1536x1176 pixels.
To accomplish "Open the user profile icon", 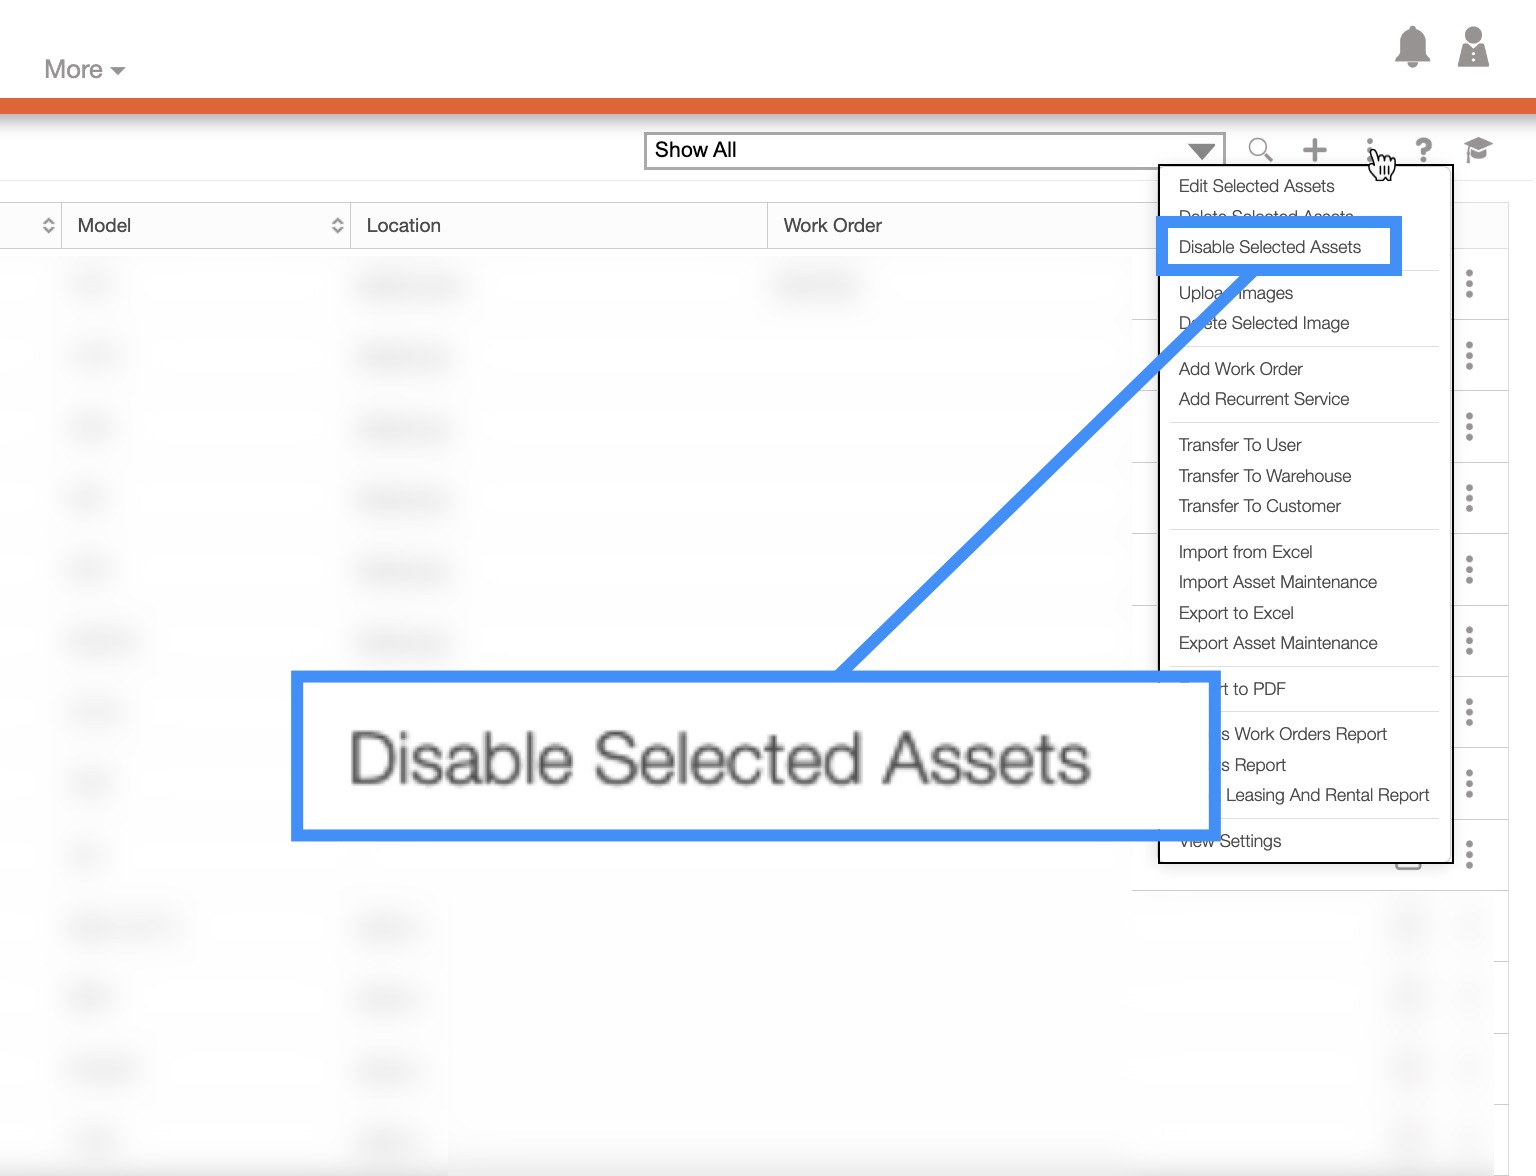I will click(x=1473, y=47).
